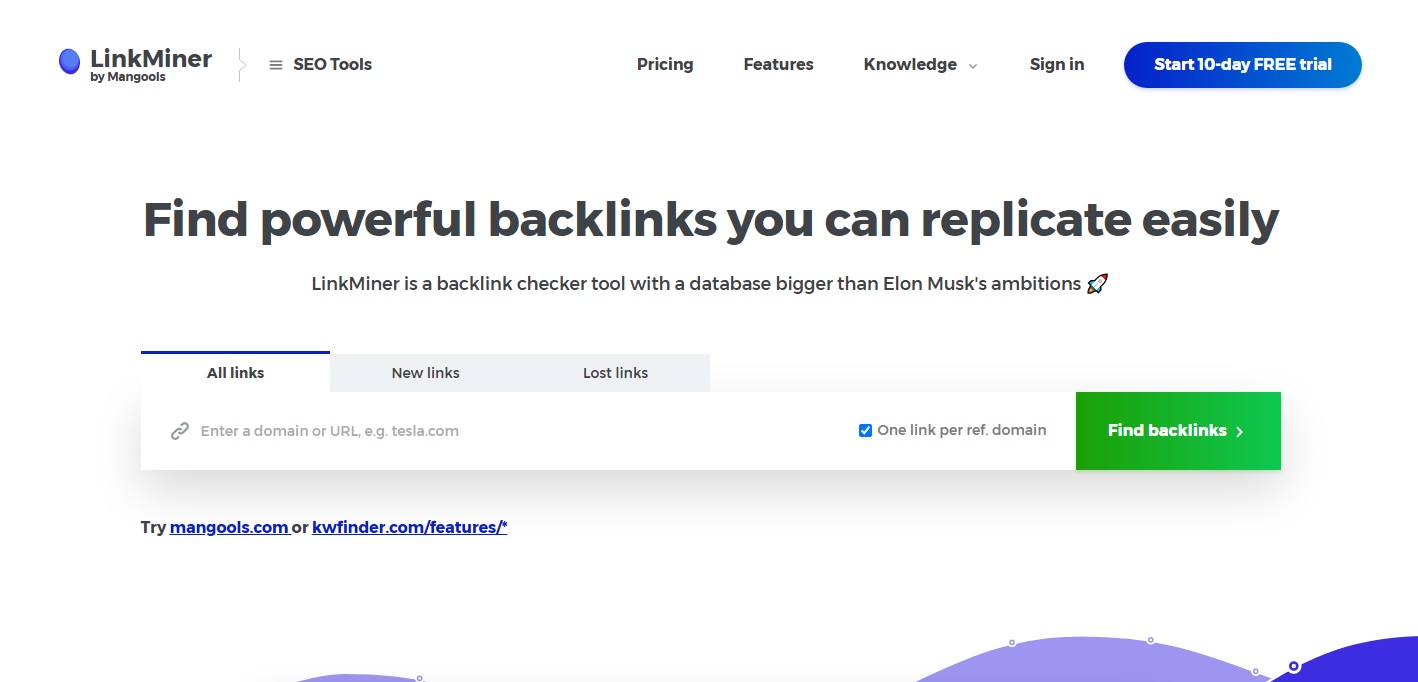Image resolution: width=1418 pixels, height=682 pixels.
Task: Expand the Knowledge dropdown menu
Action: point(920,64)
